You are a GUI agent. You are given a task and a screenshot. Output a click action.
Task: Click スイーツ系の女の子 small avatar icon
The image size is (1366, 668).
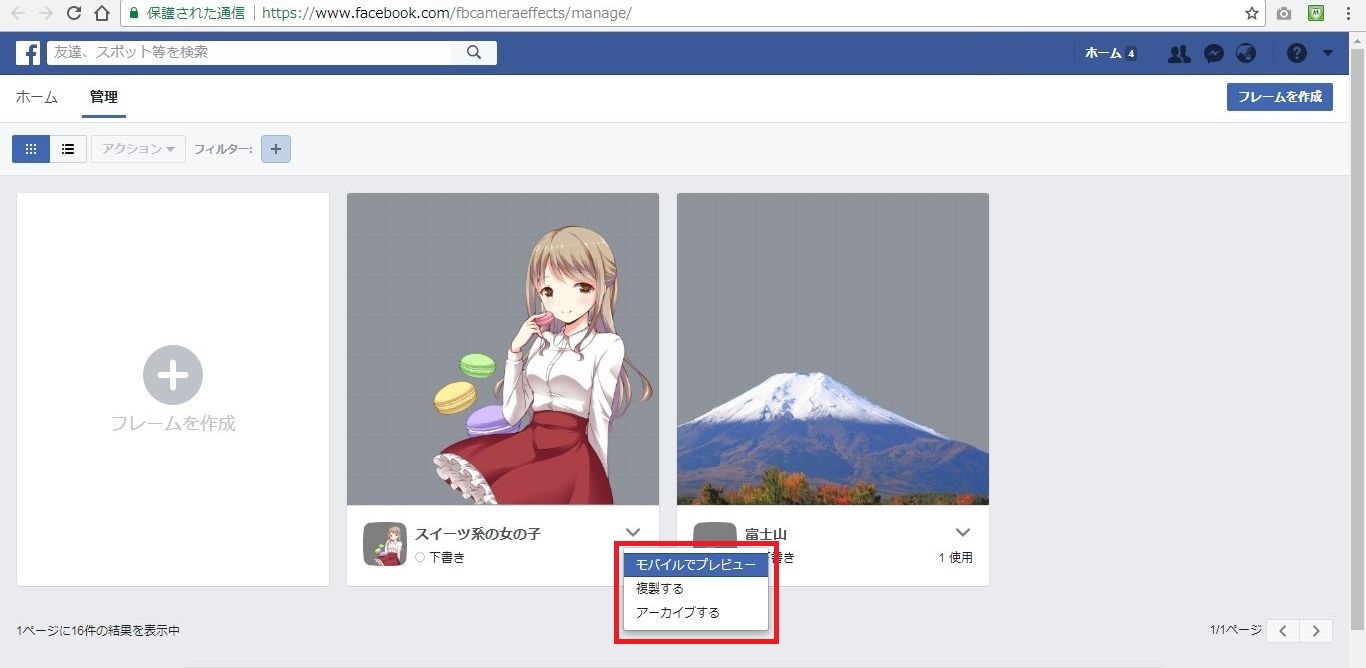click(x=385, y=544)
